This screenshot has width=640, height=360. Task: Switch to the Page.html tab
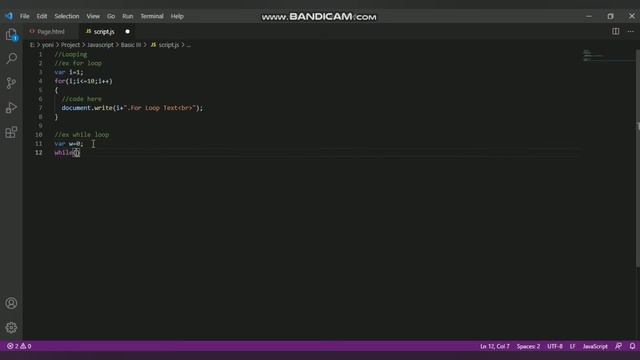point(50,31)
